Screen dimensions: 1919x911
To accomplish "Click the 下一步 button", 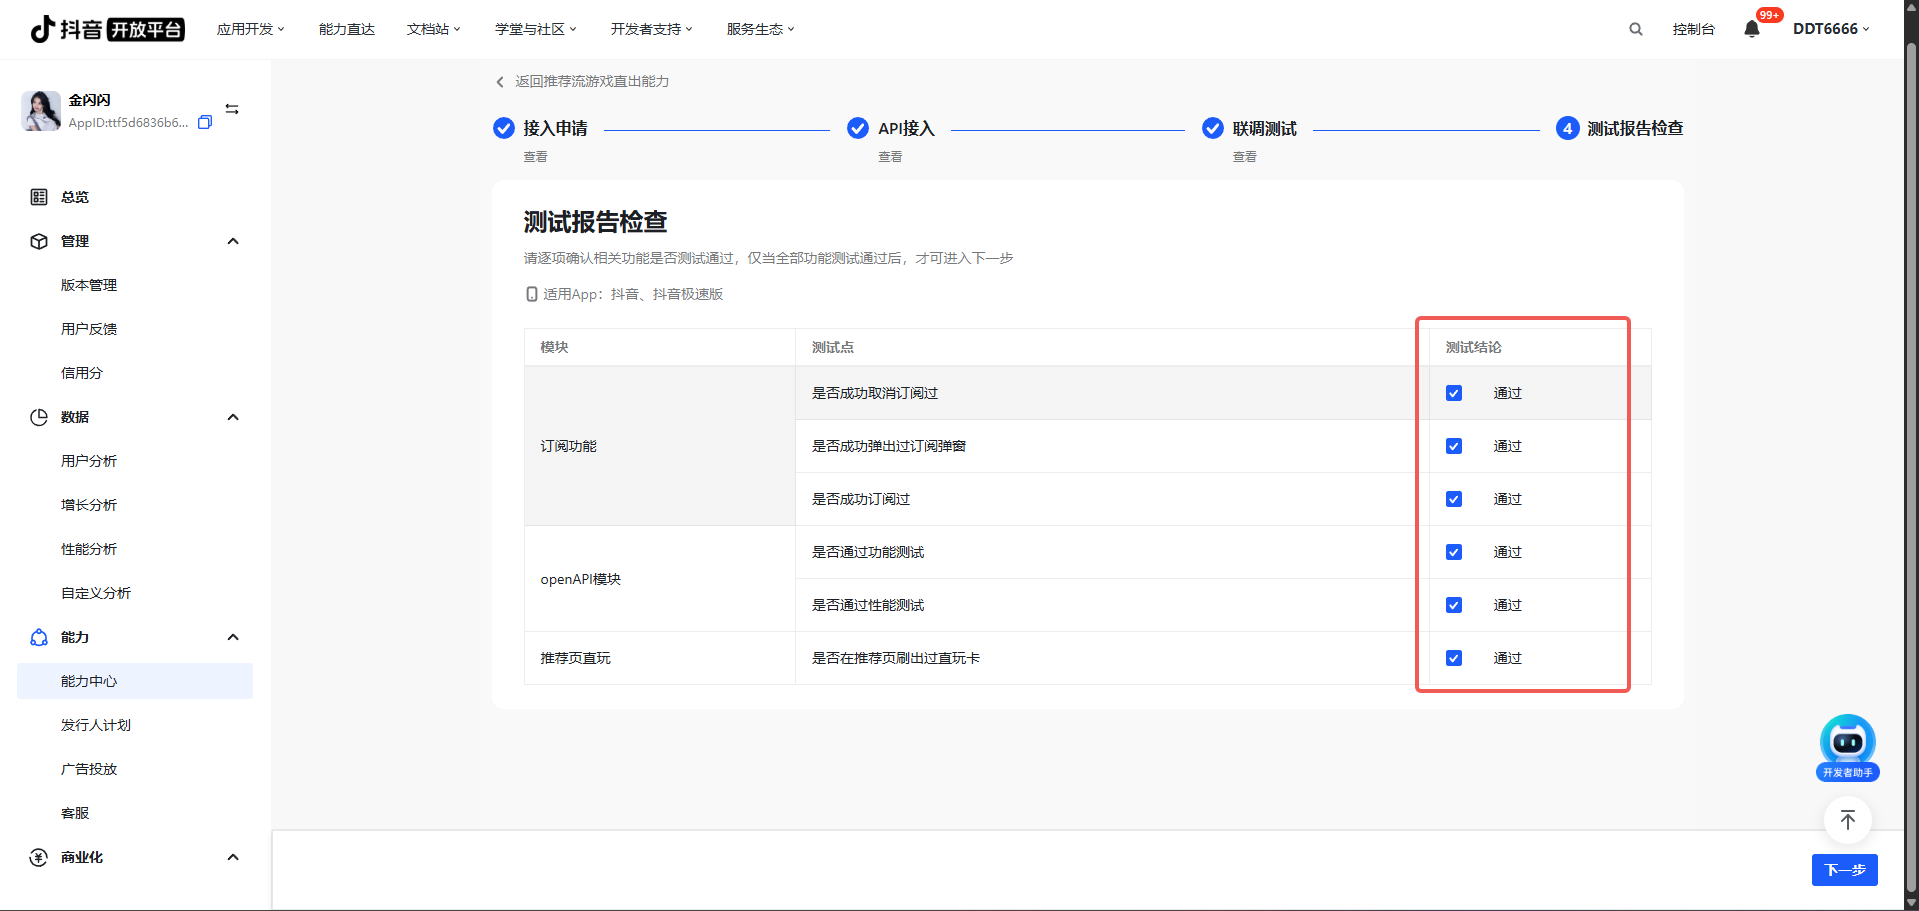I will 1844,870.
